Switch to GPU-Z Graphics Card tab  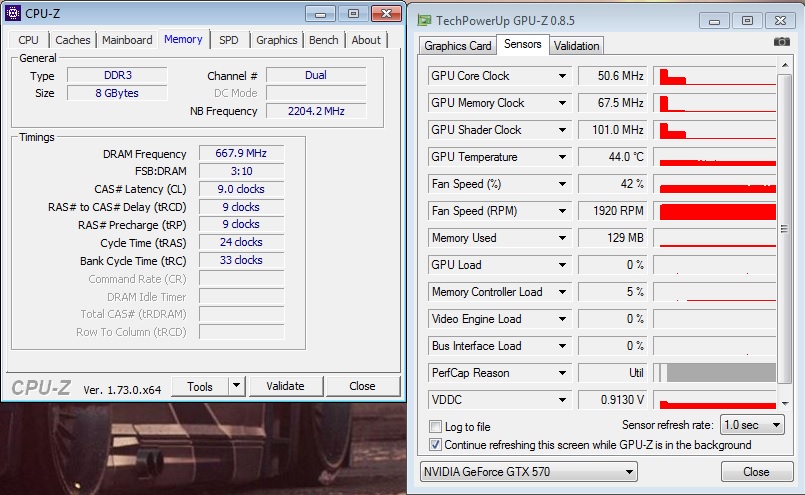pyautogui.click(x=457, y=46)
